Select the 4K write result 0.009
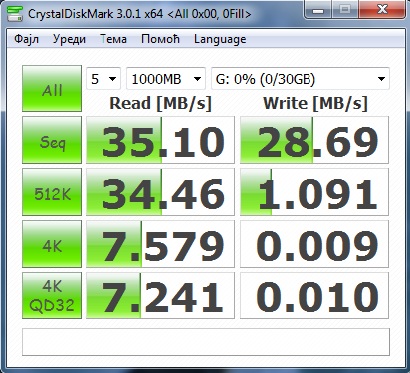Image resolution: width=410 pixels, height=373 pixels. tap(314, 244)
